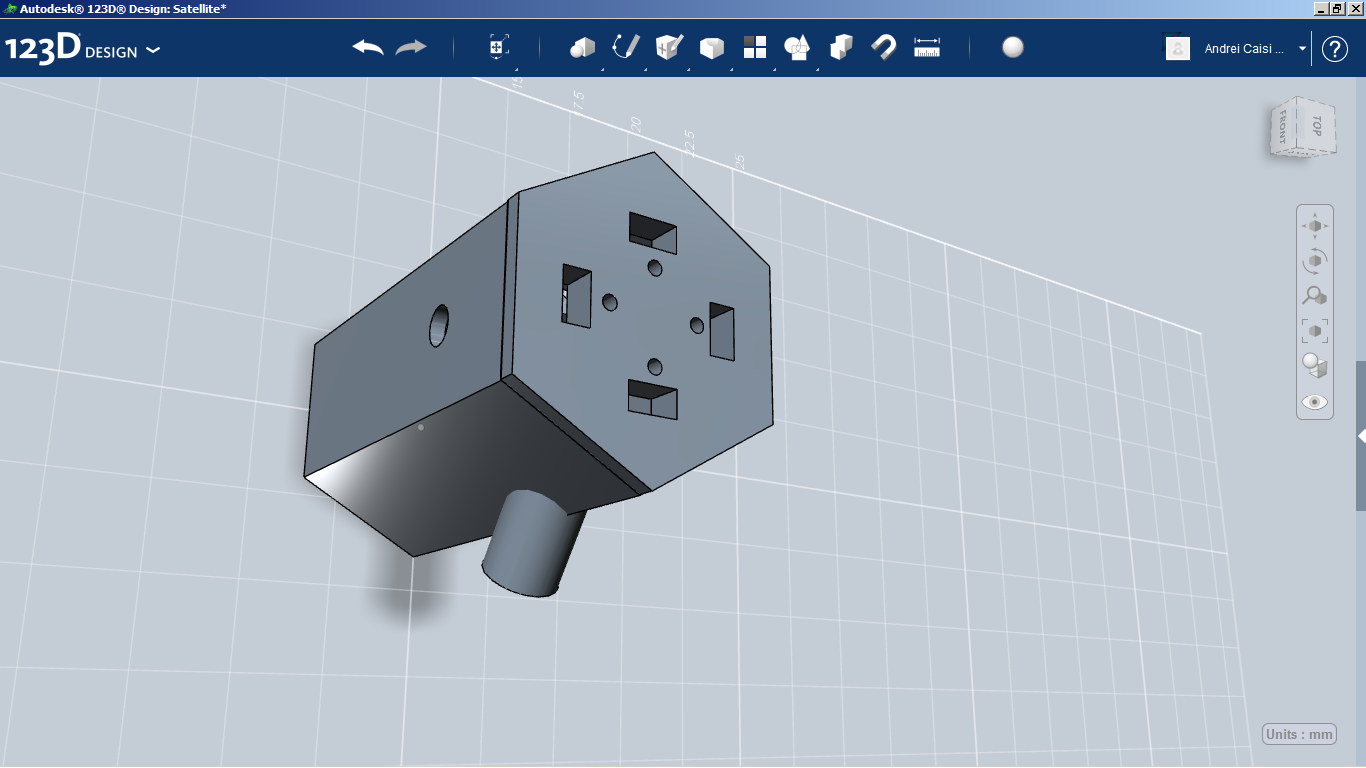The height and width of the screenshot is (768, 1366).
Task: Open the Sketch tool
Action: click(x=626, y=47)
